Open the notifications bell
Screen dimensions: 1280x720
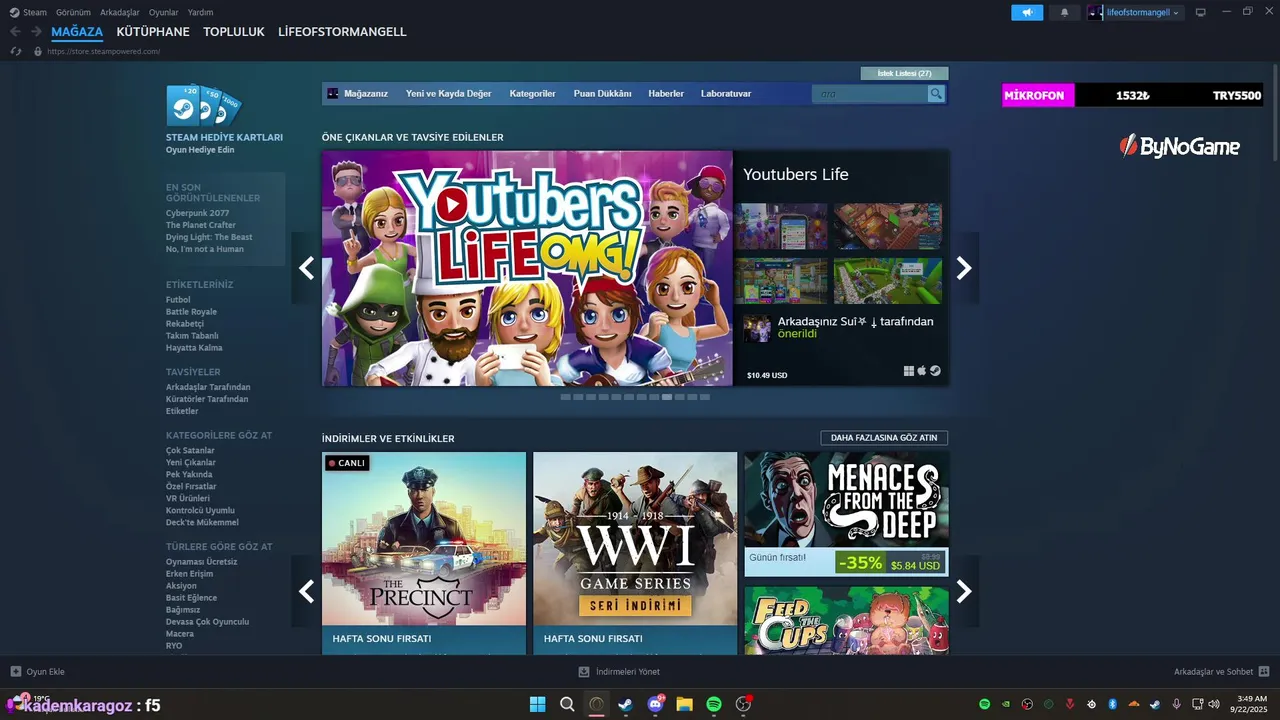(1064, 13)
